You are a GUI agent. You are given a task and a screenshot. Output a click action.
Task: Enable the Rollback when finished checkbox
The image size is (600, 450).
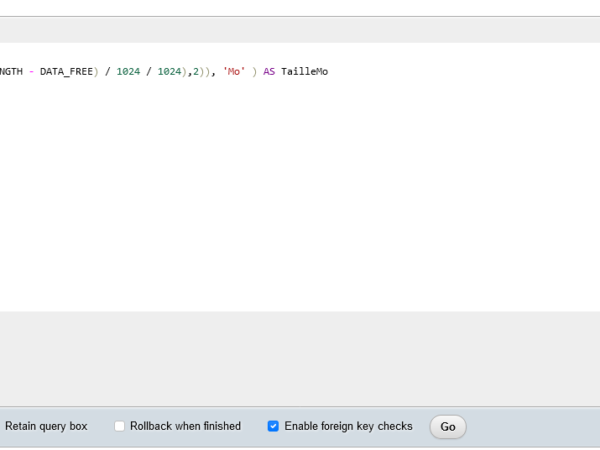[x=120, y=426]
